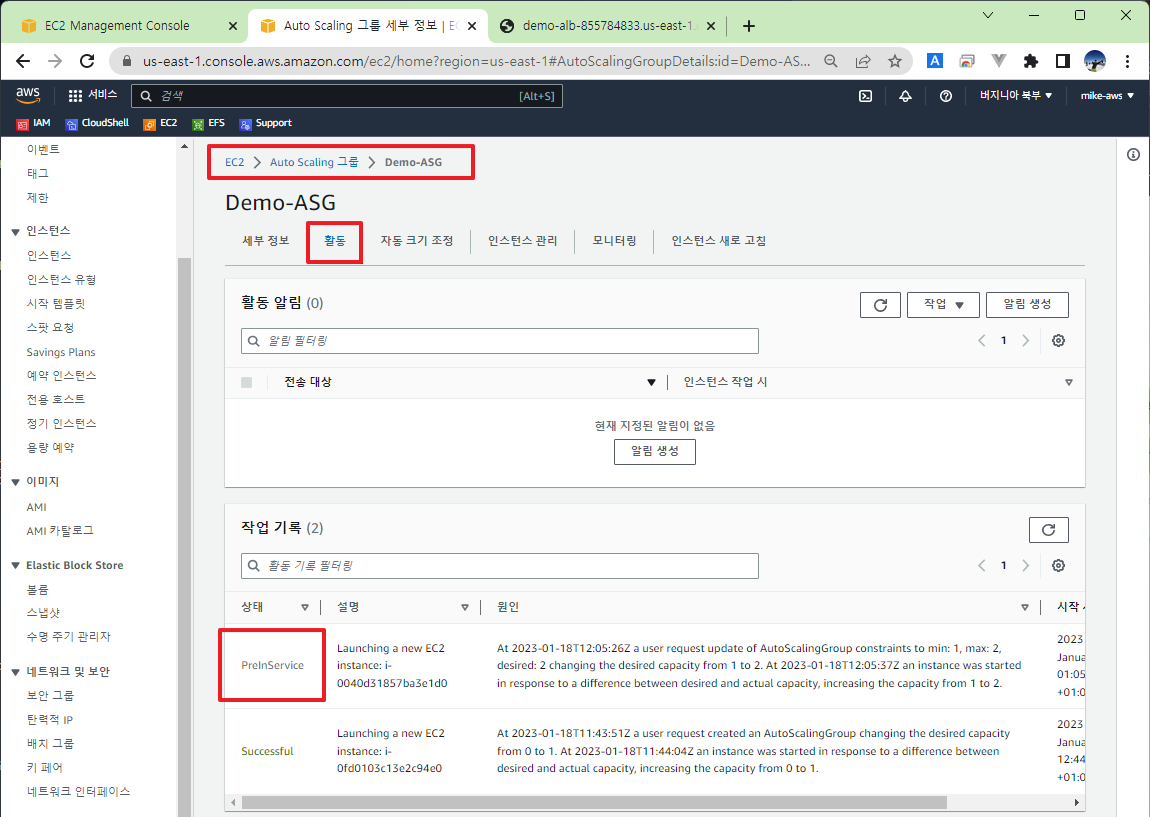The width and height of the screenshot is (1150, 817).
Task: Refresh the 작업 기록 list
Action: (x=1048, y=530)
